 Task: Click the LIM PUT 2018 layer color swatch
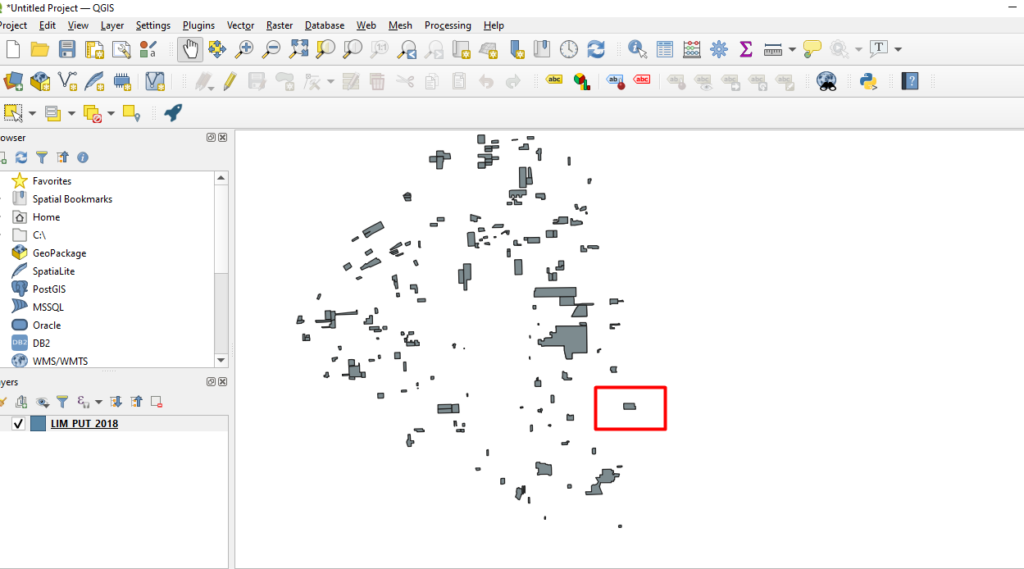(38, 424)
